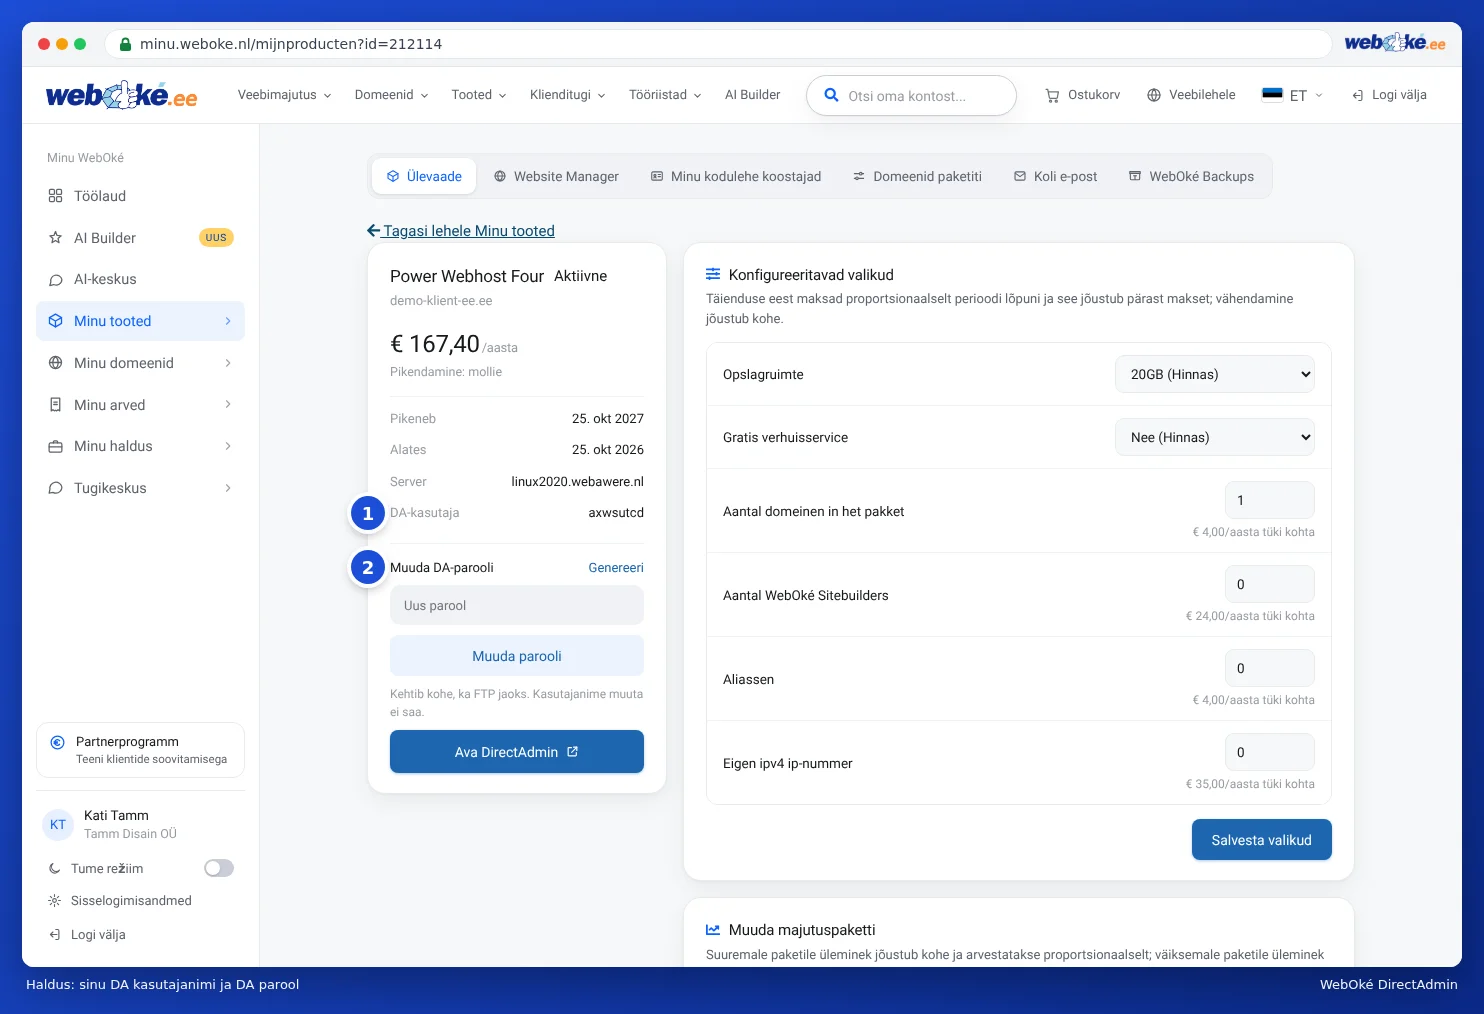
Task: Click Minu arved invoice icon
Action: [55, 405]
